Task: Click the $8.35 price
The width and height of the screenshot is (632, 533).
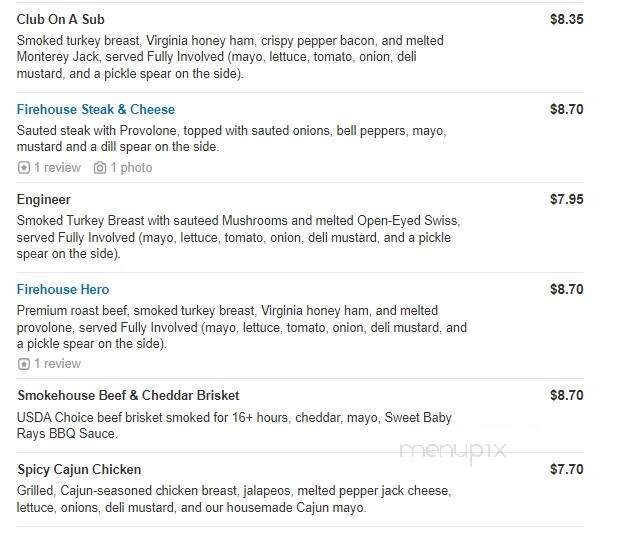Action: (567, 19)
